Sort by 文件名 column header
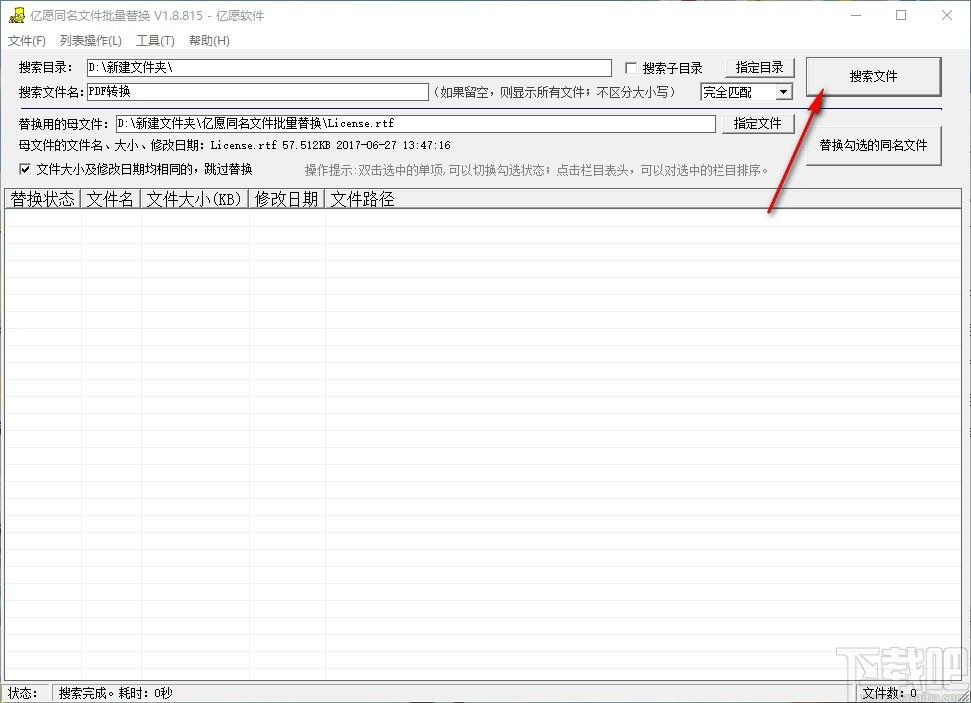The height and width of the screenshot is (703, 971). tap(110, 199)
